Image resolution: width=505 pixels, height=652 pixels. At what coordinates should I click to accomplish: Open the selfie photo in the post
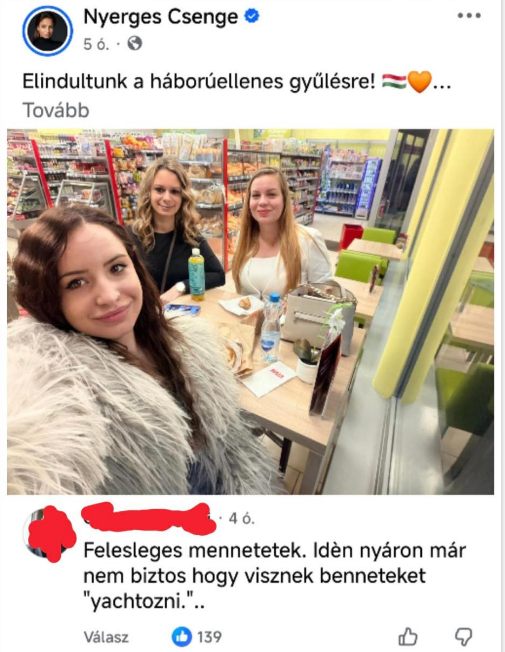coord(250,311)
